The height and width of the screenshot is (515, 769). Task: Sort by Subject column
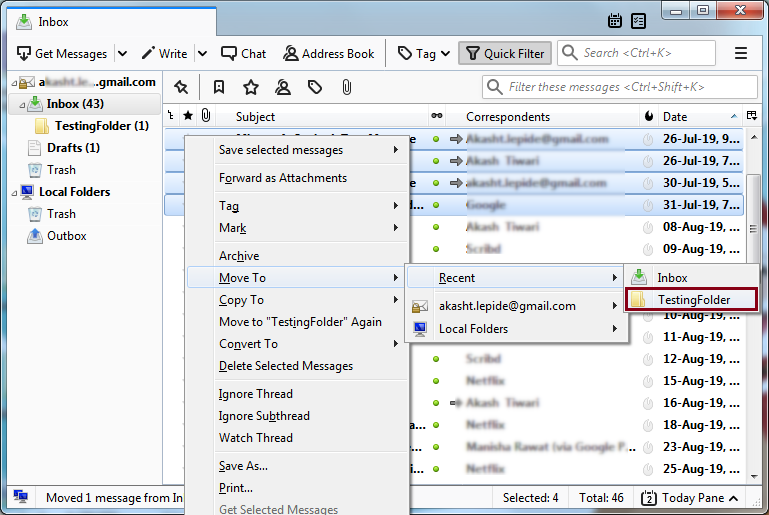point(255,117)
